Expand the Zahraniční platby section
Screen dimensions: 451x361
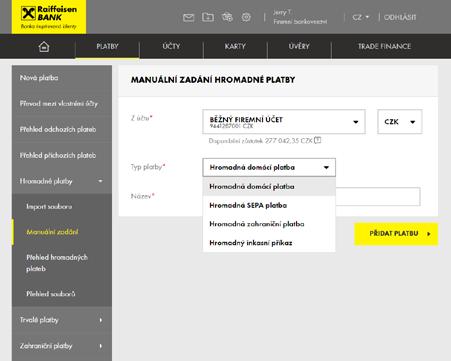point(62,346)
